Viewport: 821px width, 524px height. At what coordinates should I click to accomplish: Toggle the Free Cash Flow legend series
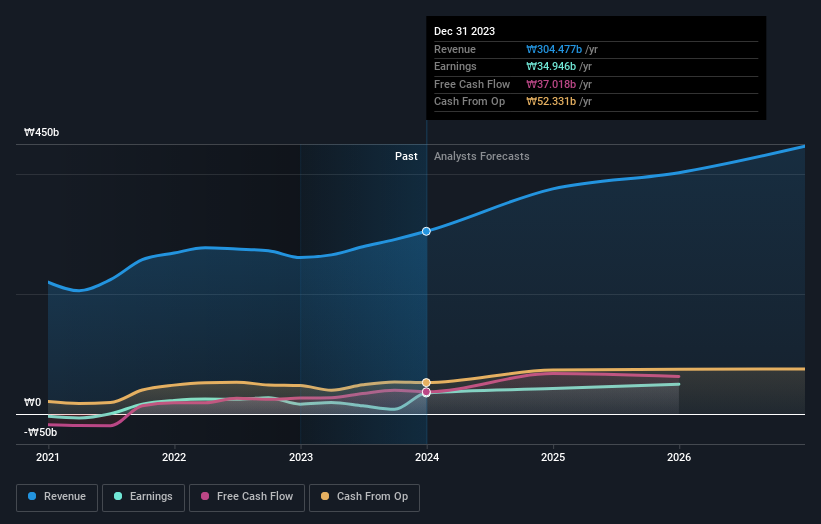(x=247, y=497)
